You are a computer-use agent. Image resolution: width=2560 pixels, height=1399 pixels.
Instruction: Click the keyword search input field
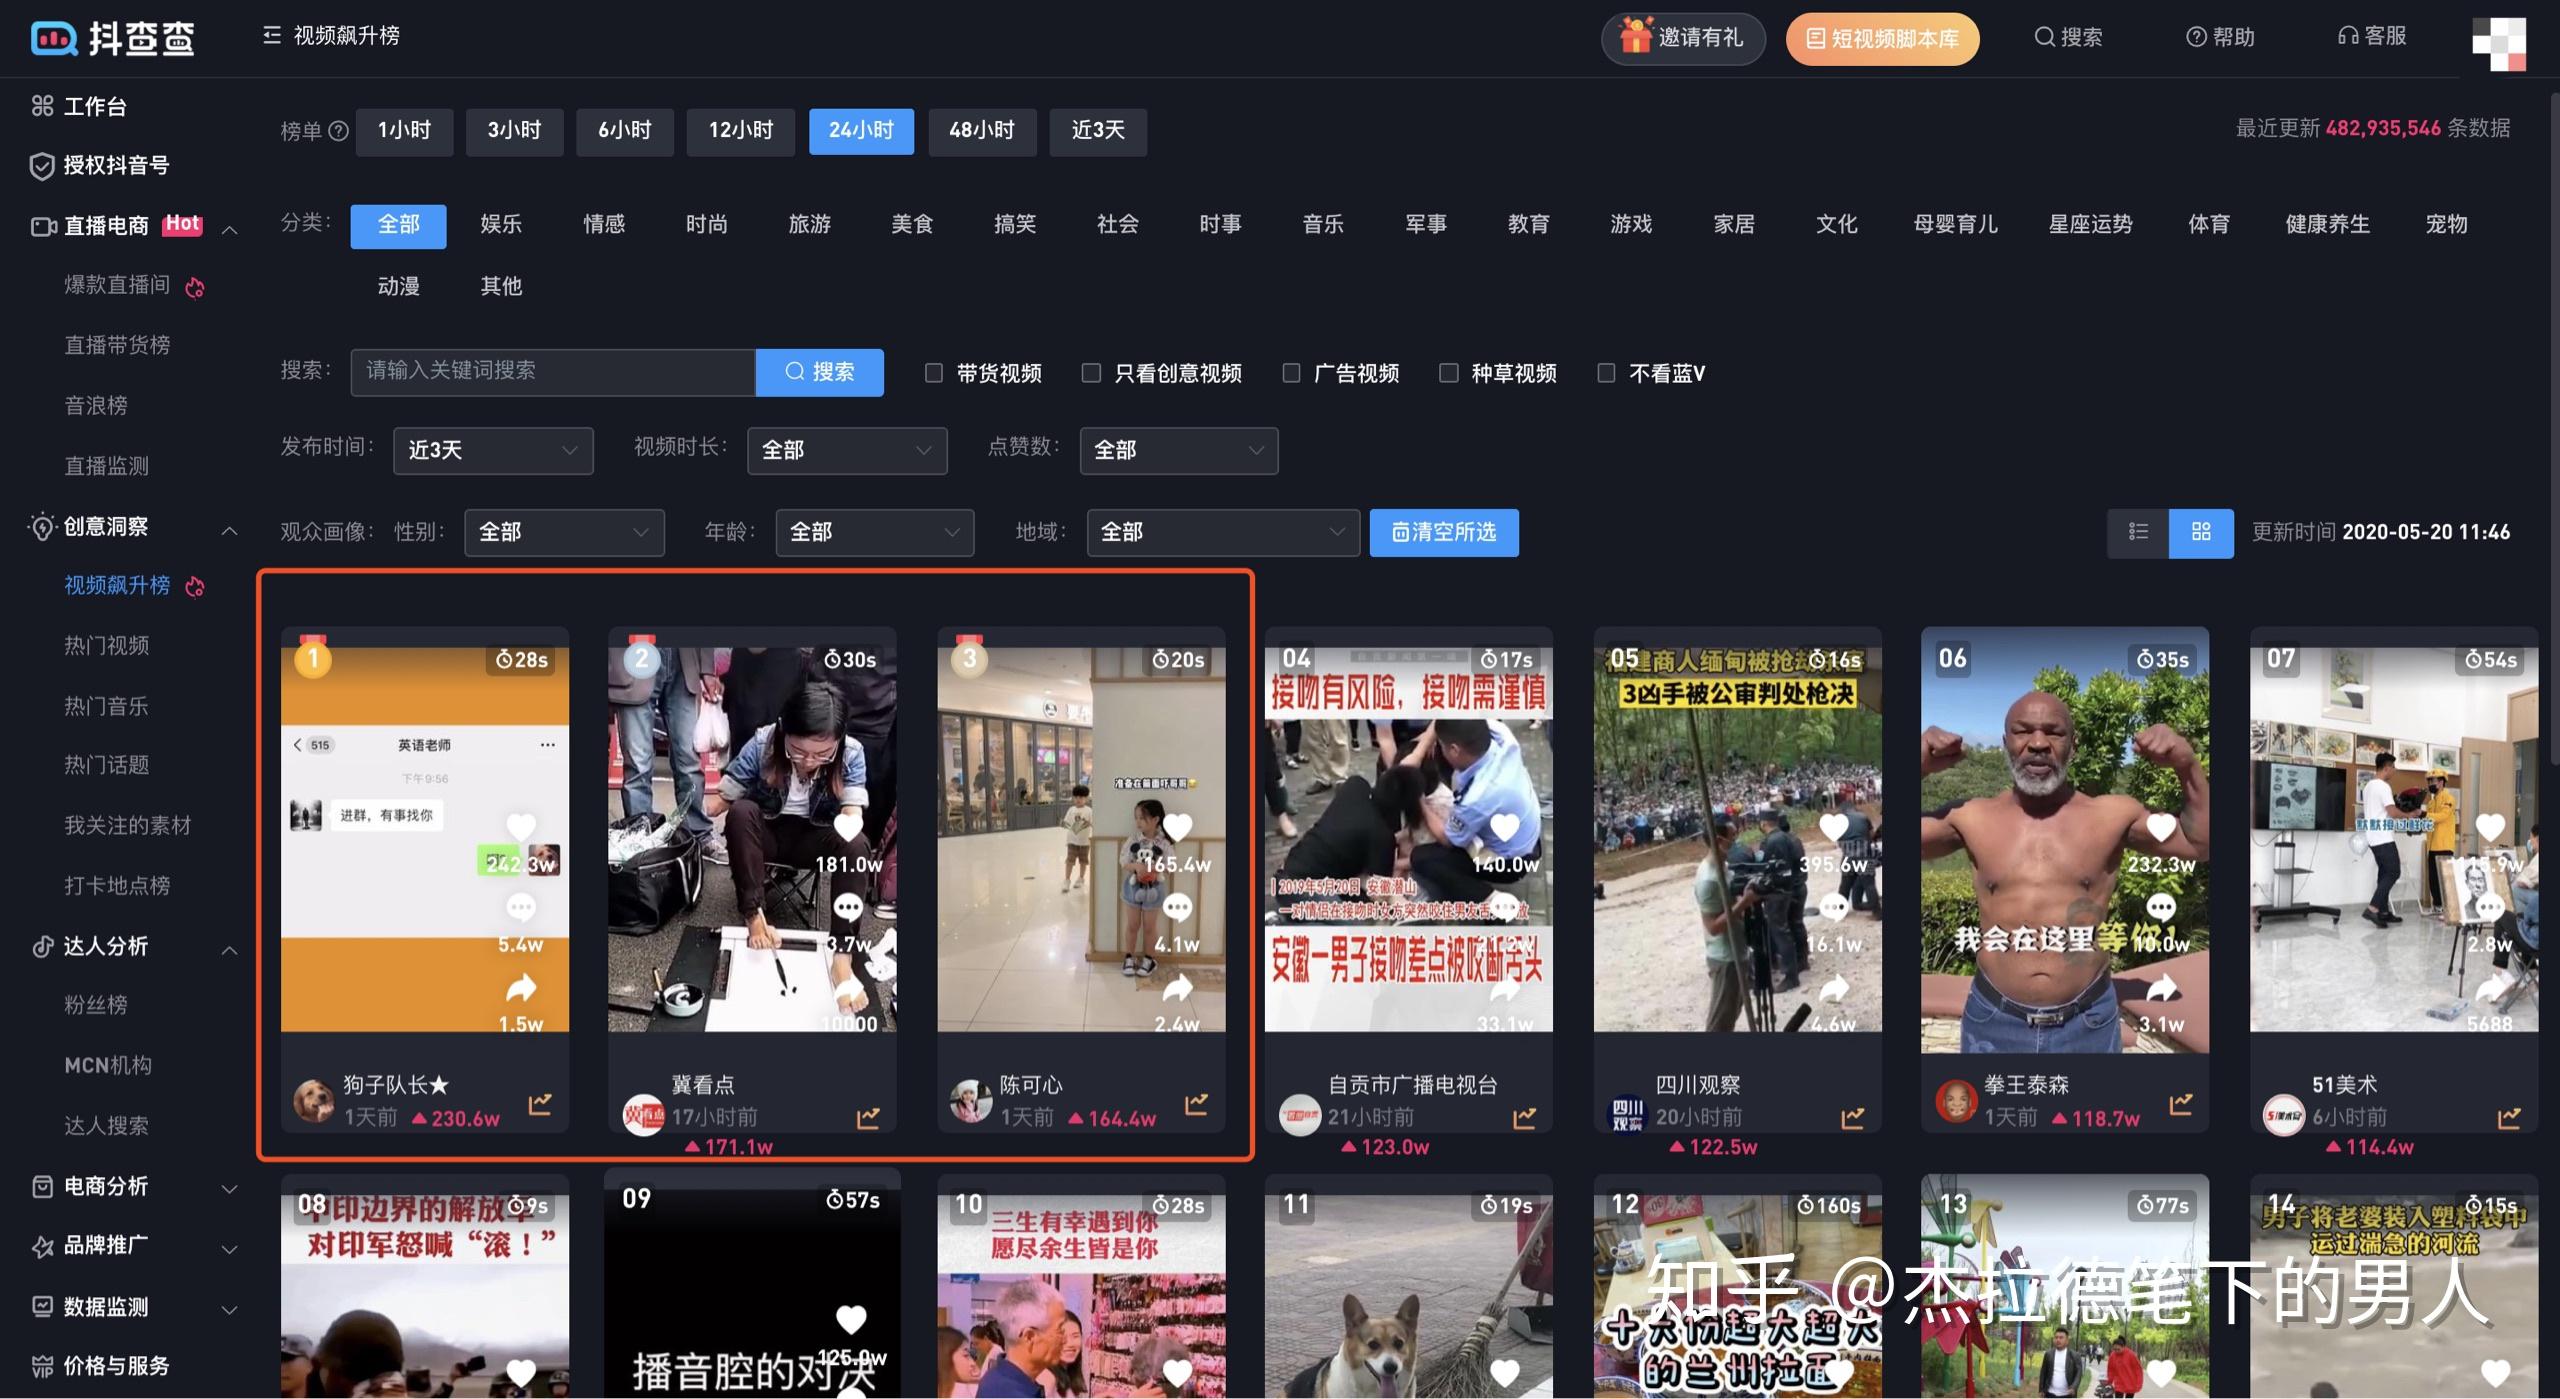pos(553,372)
